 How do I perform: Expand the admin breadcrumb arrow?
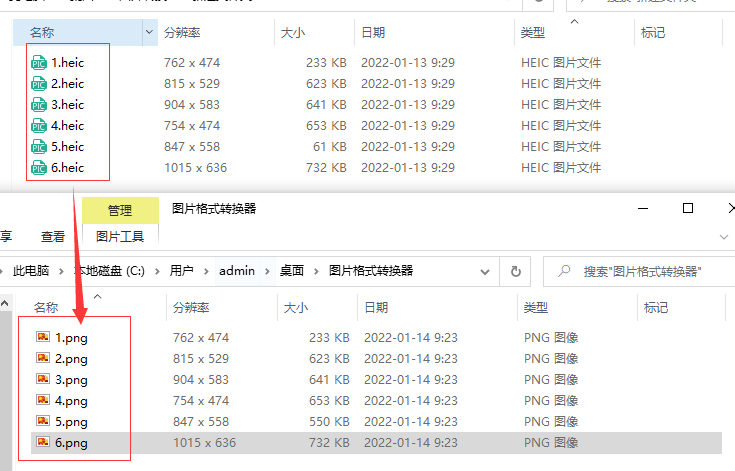(x=267, y=271)
